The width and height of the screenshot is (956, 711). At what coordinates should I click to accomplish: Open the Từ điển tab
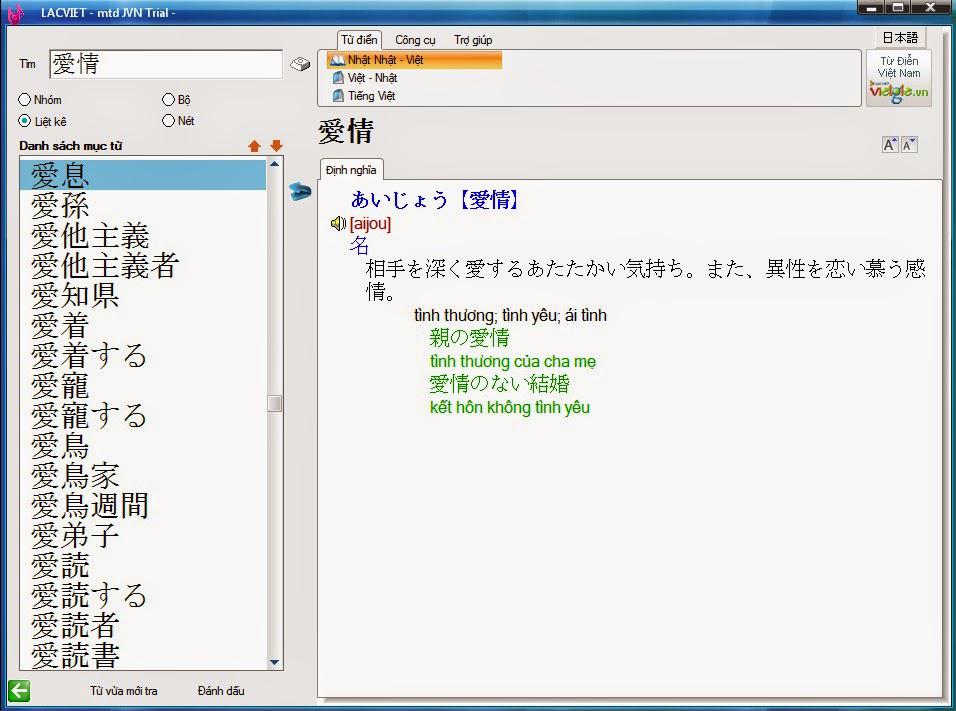coord(359,40)
